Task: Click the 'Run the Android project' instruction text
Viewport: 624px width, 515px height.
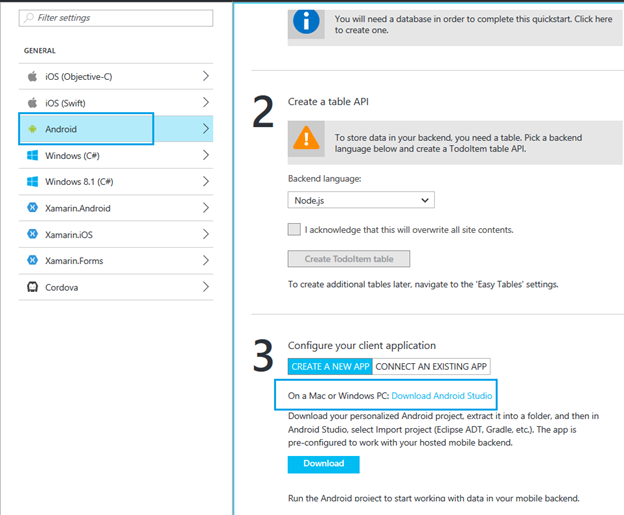Action: point(433,498)
